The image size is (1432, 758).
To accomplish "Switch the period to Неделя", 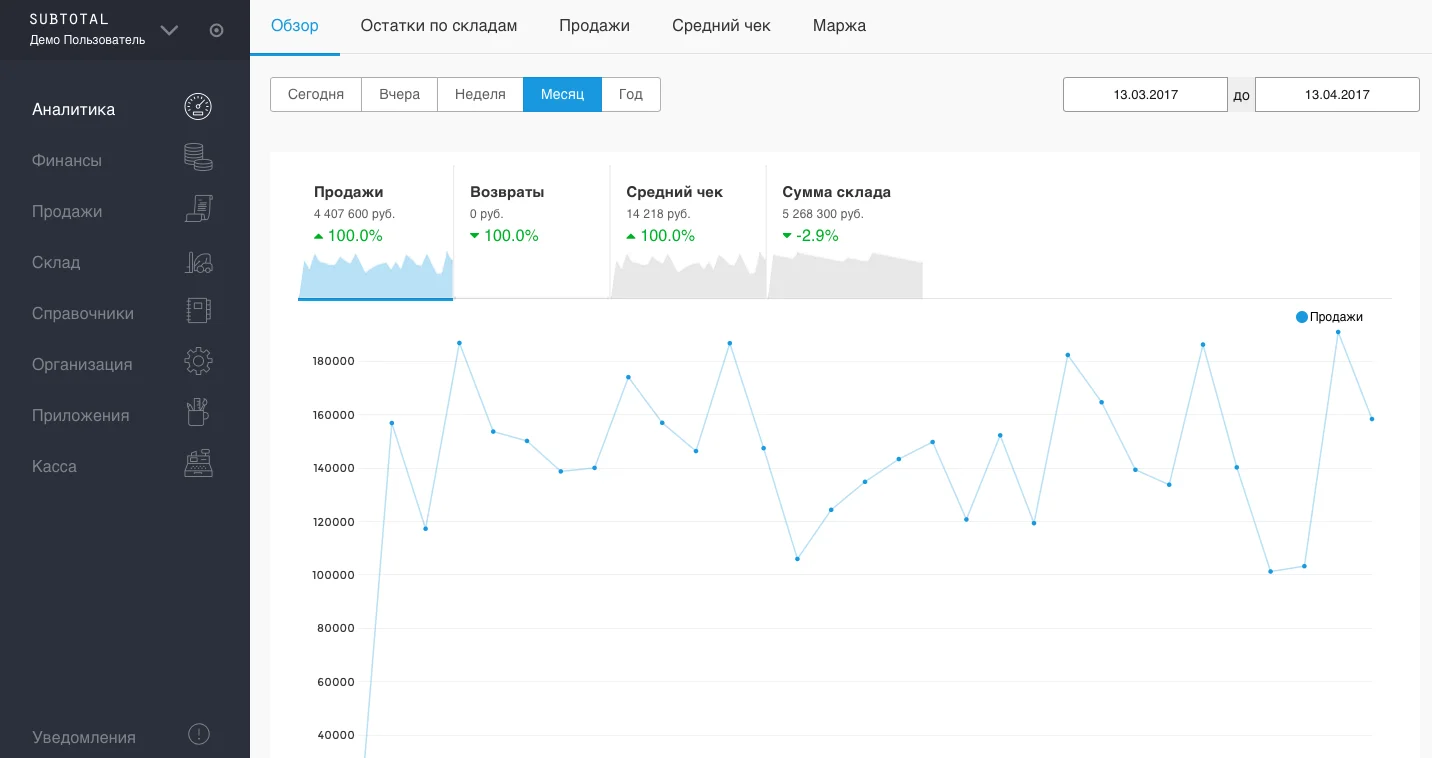I will point(480,95).
